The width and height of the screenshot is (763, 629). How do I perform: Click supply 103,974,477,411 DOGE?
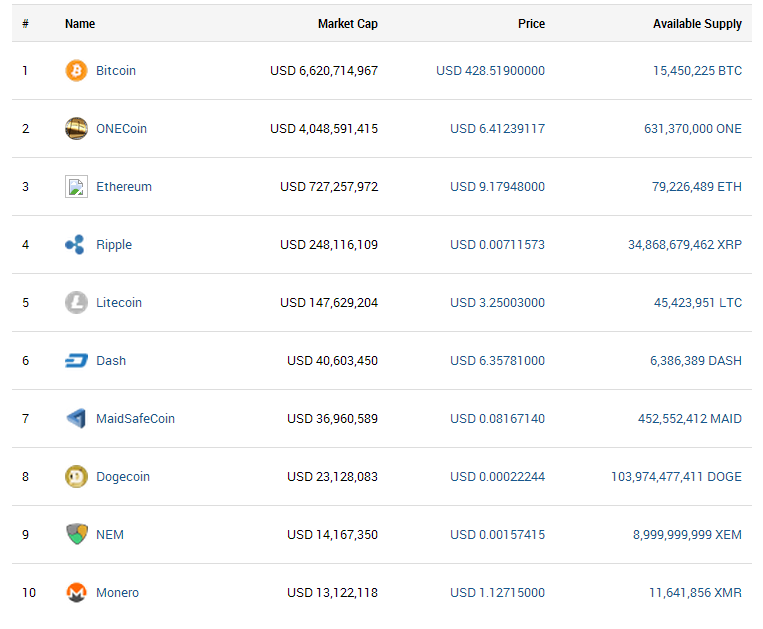tap(676, 476)
